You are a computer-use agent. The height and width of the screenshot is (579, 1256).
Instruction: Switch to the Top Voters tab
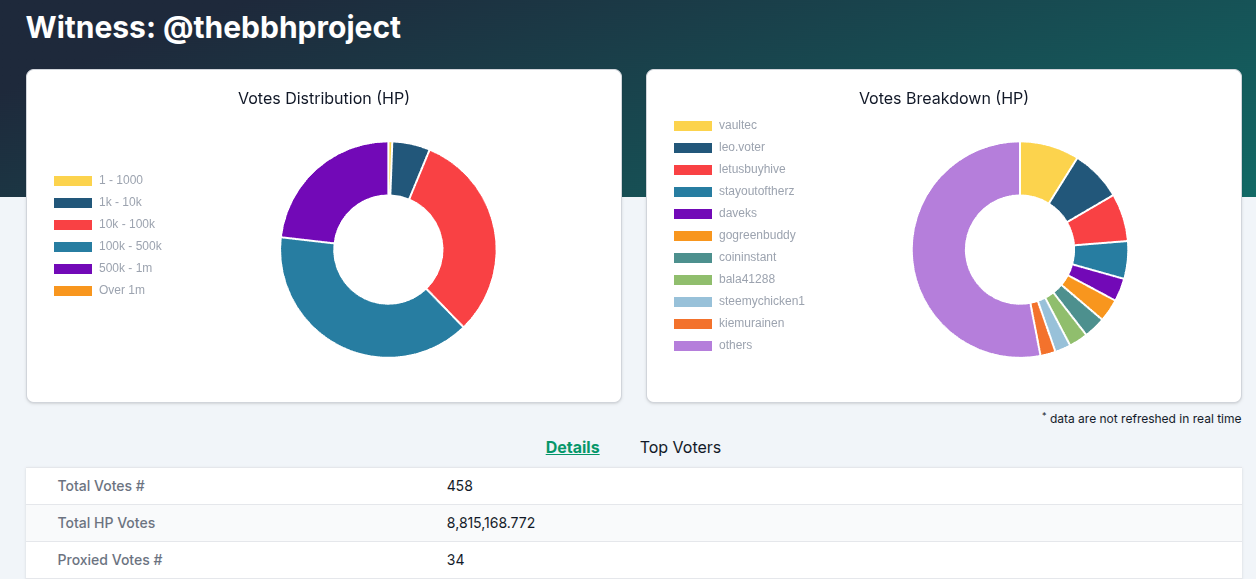click(680, 447)
